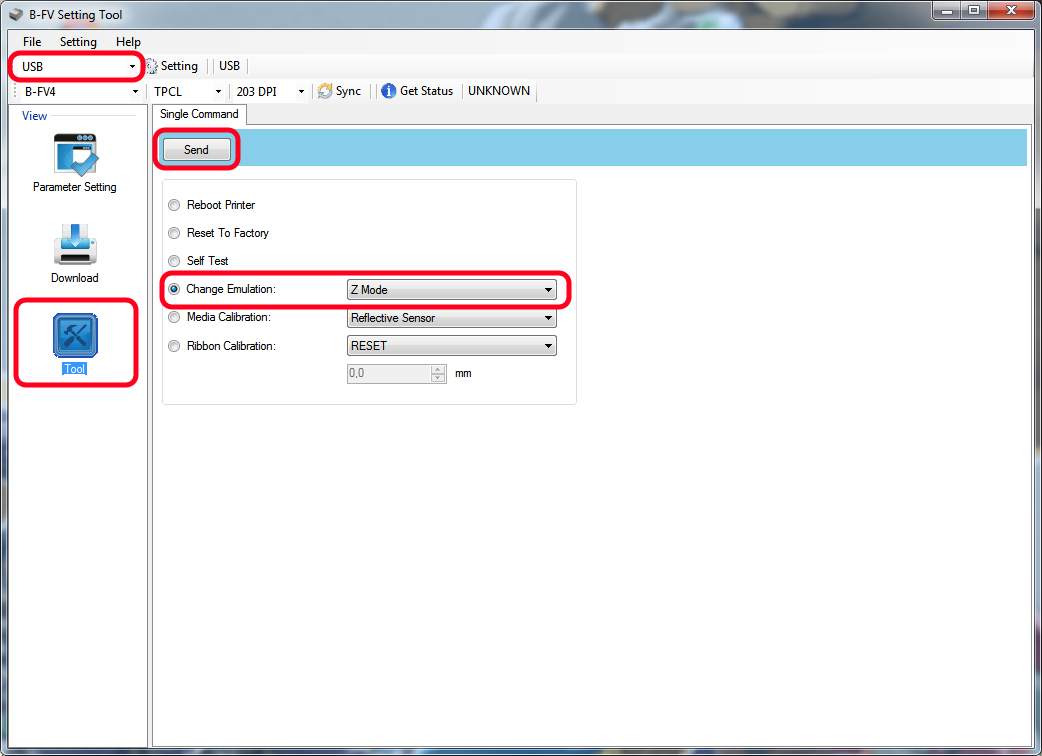Decrease the mm value with down arrow

438,378
